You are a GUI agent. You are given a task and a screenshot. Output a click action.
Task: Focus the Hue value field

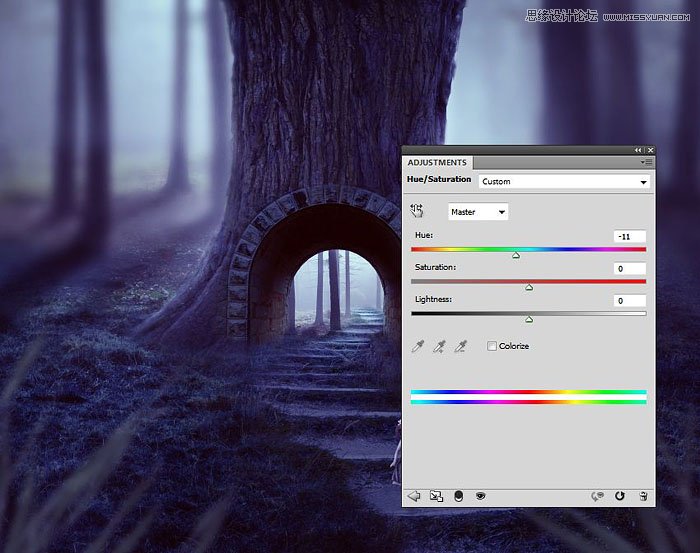click(x=629, y=237)
